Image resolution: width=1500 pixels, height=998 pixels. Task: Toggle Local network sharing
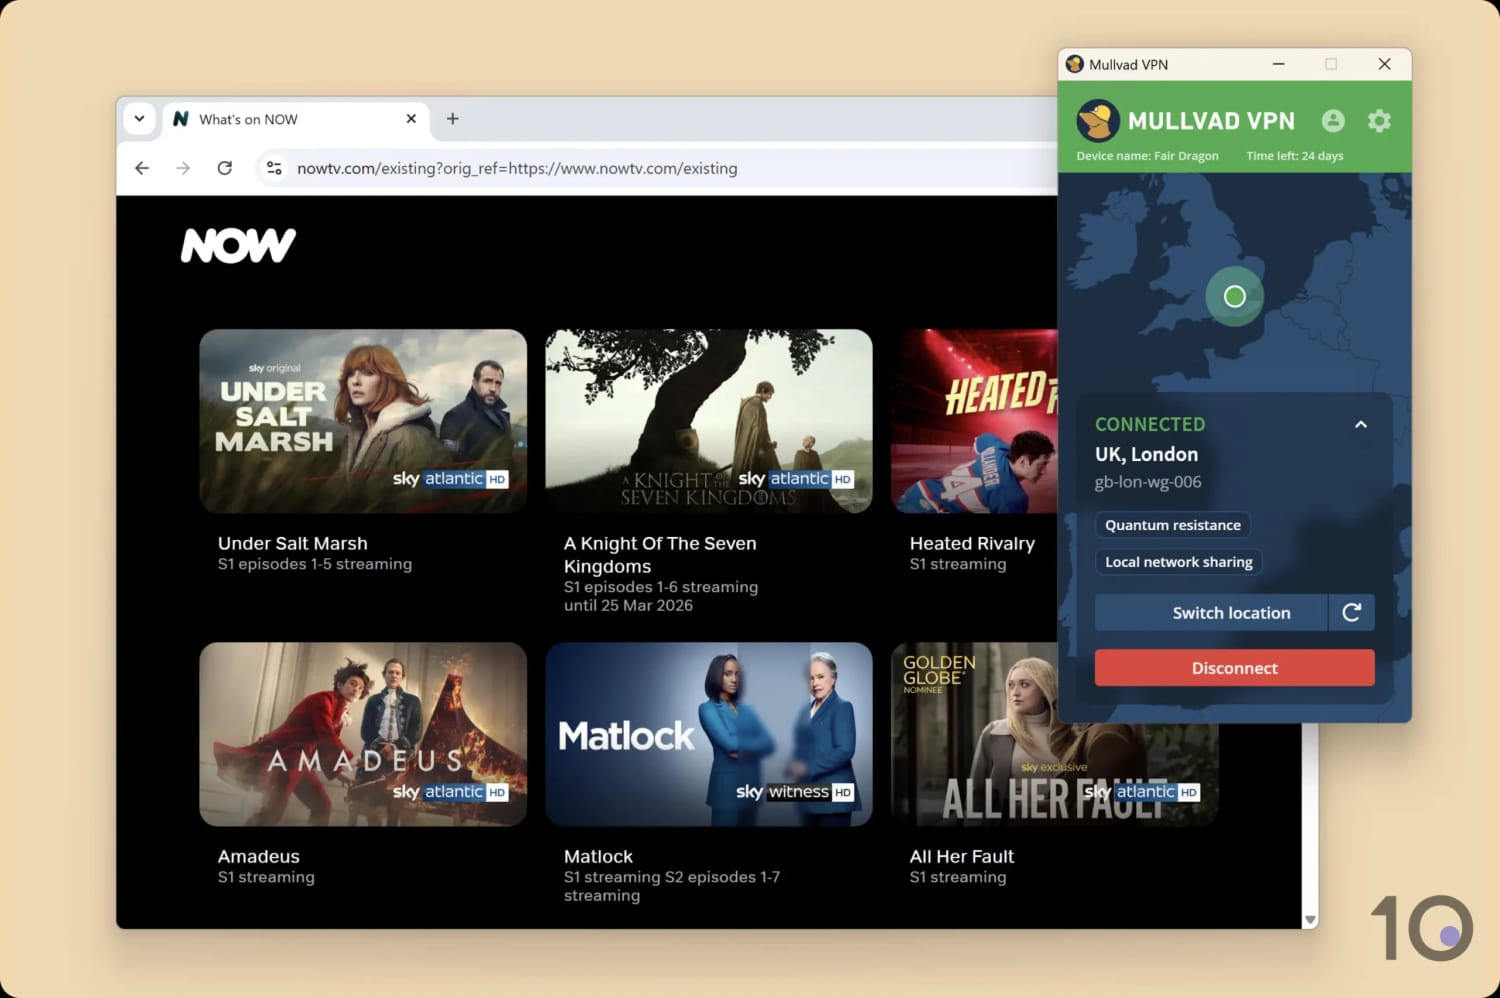click(x=1178, y=561)
